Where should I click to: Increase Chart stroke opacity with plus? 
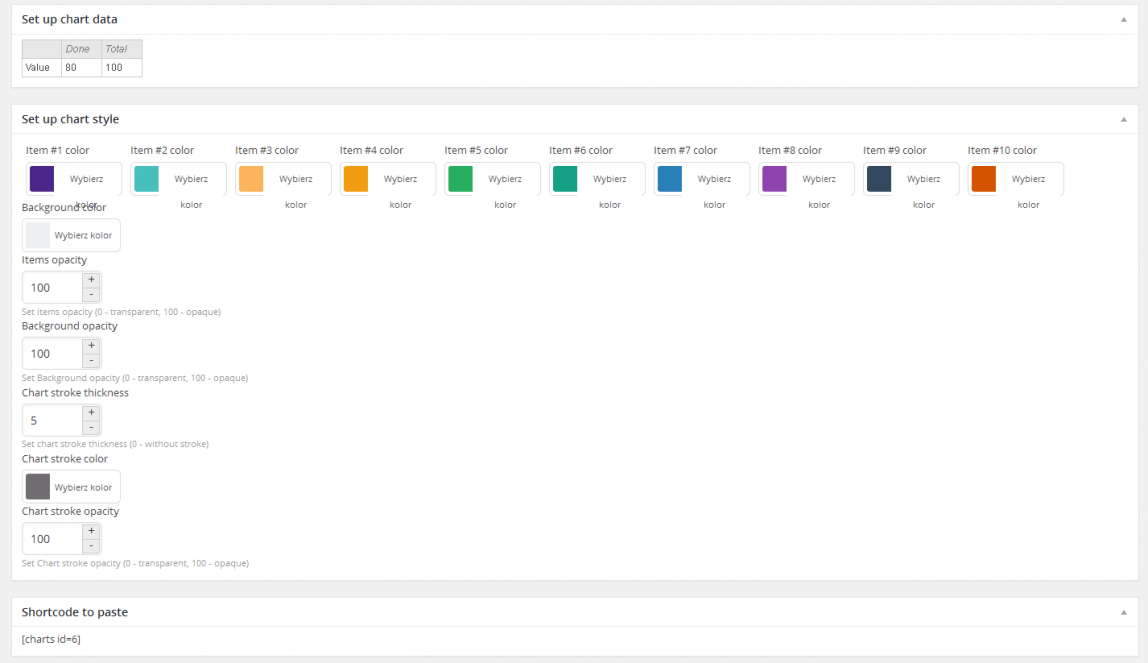click(x=91, y=531)
